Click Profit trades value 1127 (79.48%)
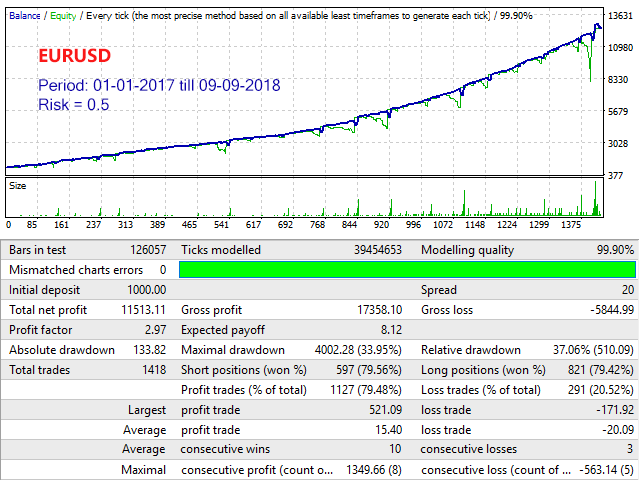 [x=366, y=390]
